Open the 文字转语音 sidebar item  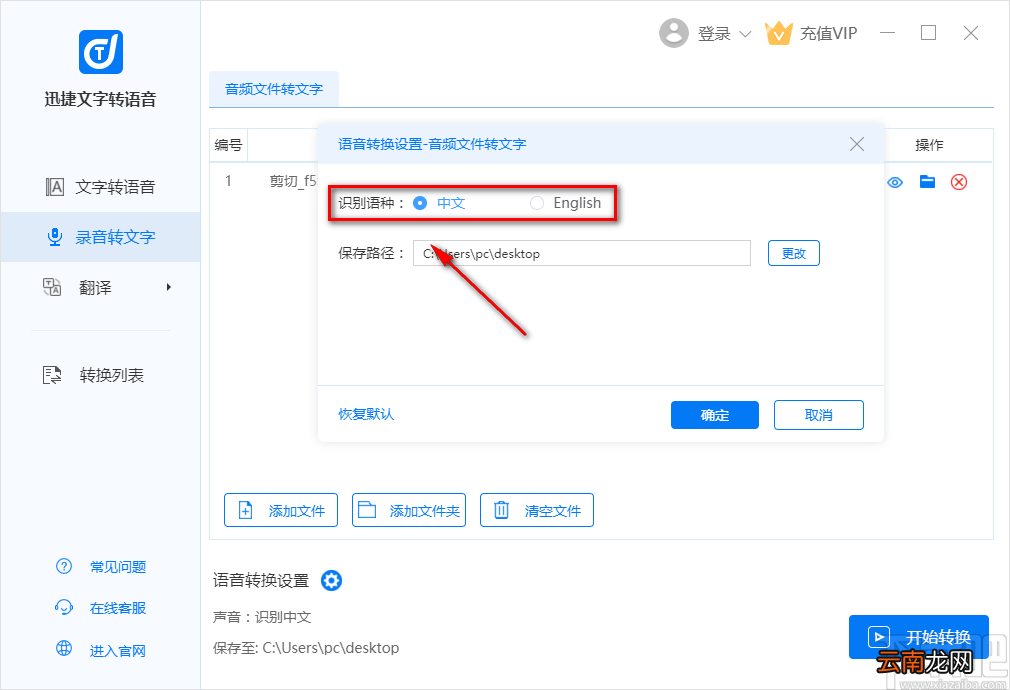(x=100, y=187)
